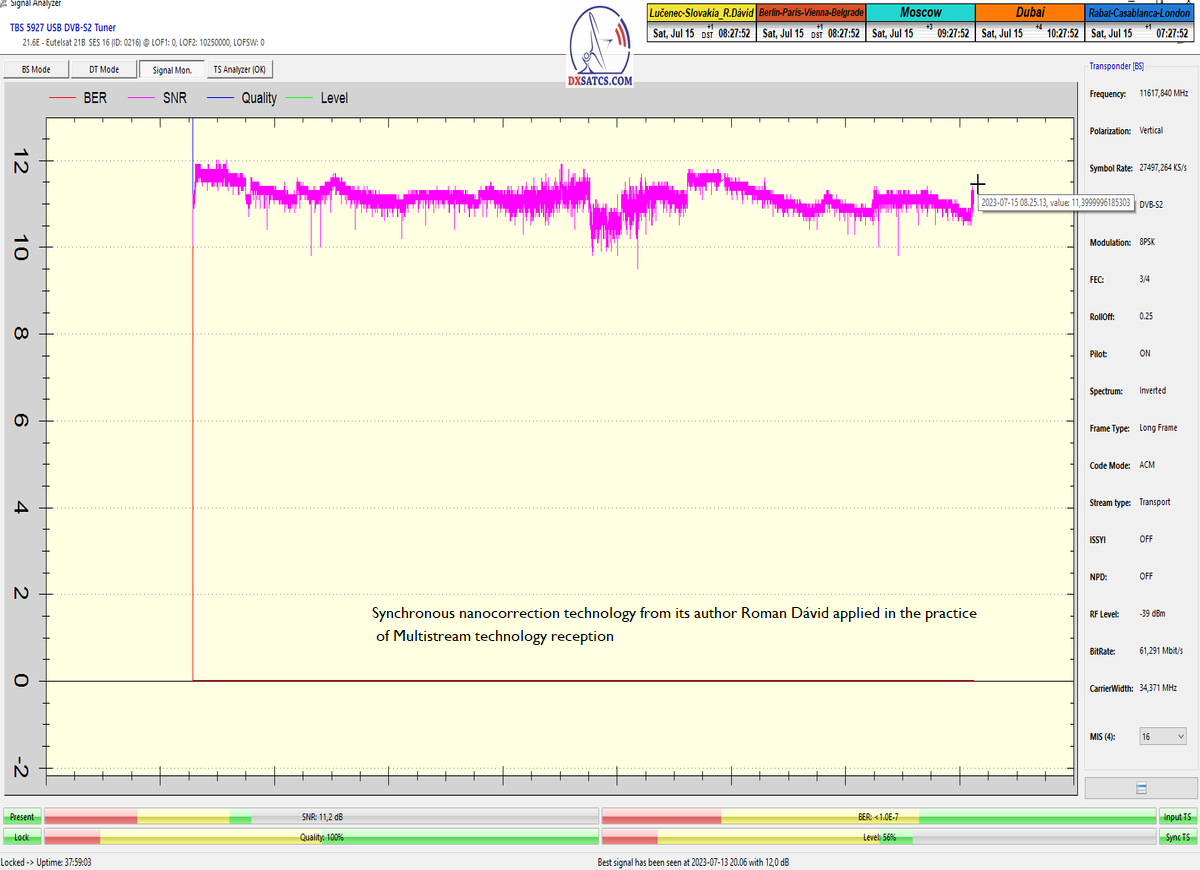Click the crosshair cursor marker on graph

978,183
